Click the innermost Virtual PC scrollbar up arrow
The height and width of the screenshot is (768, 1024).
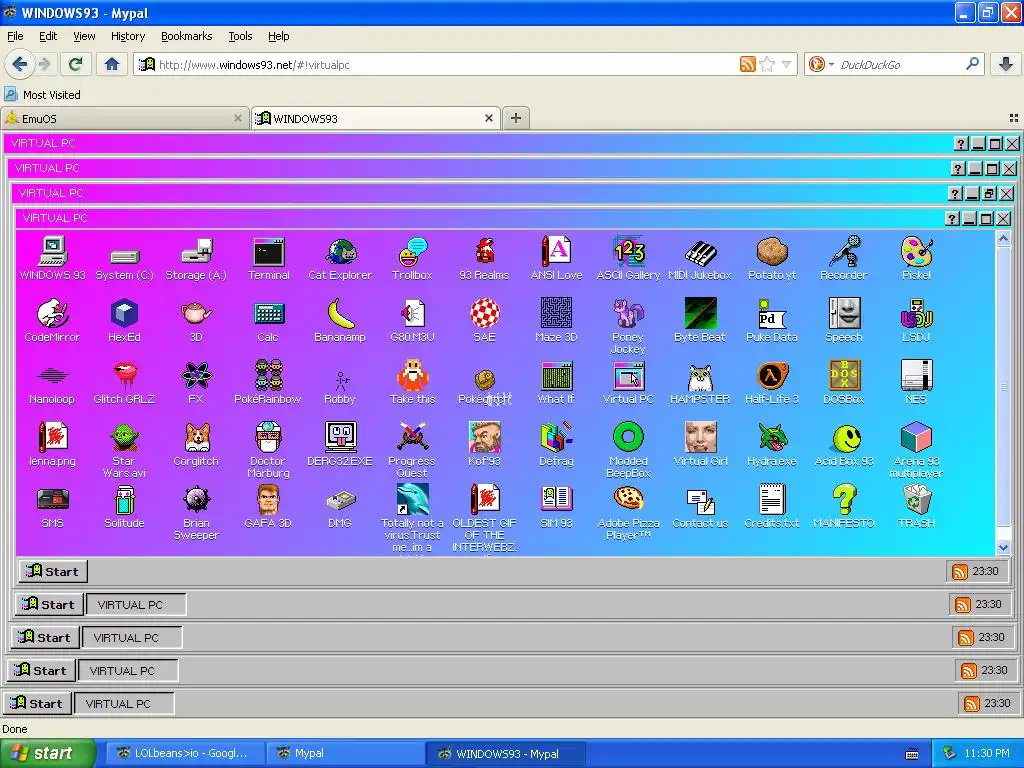pos(1003,238)
